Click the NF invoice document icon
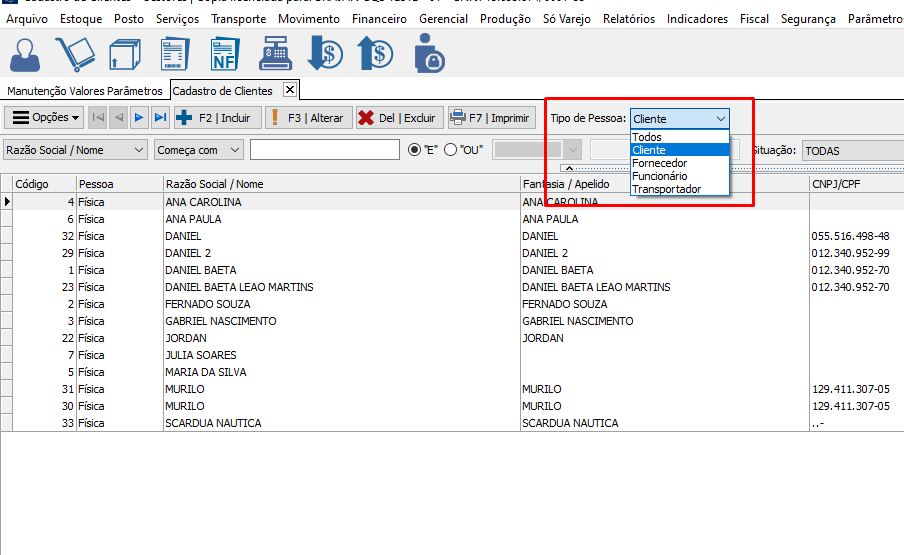This screenshot has height=555, width=904. pyautogui.click(x=225, y=54)
